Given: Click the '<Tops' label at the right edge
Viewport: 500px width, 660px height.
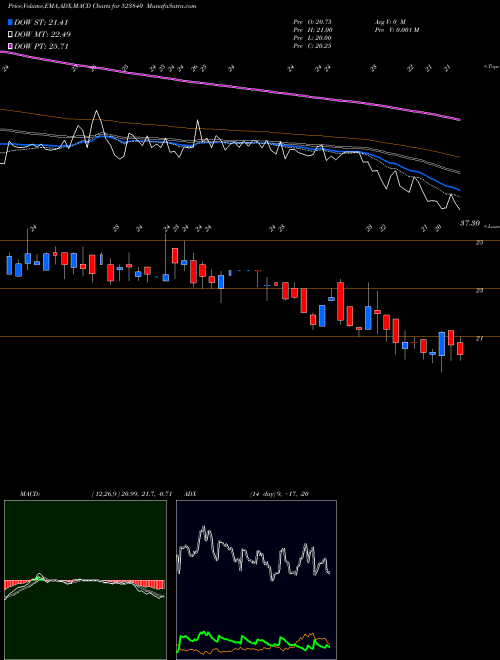Looking at the screenshot, I should (492, 67).
